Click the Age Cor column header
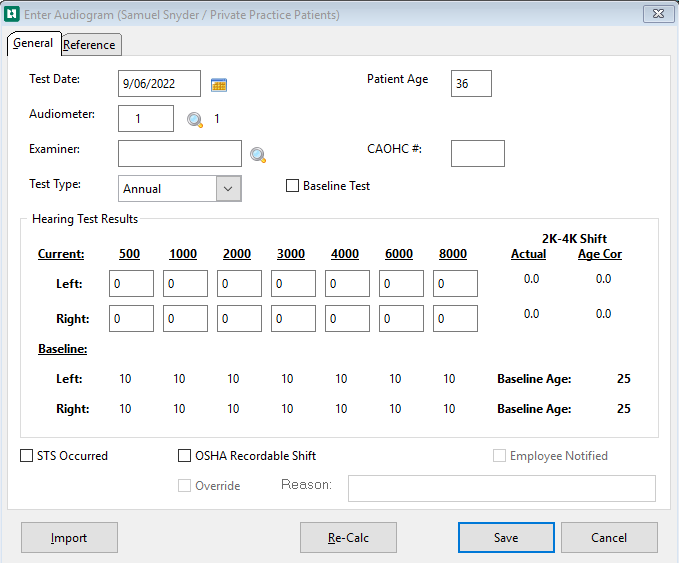The width and height of the screenshot is (679, 563). pos(600,254)
